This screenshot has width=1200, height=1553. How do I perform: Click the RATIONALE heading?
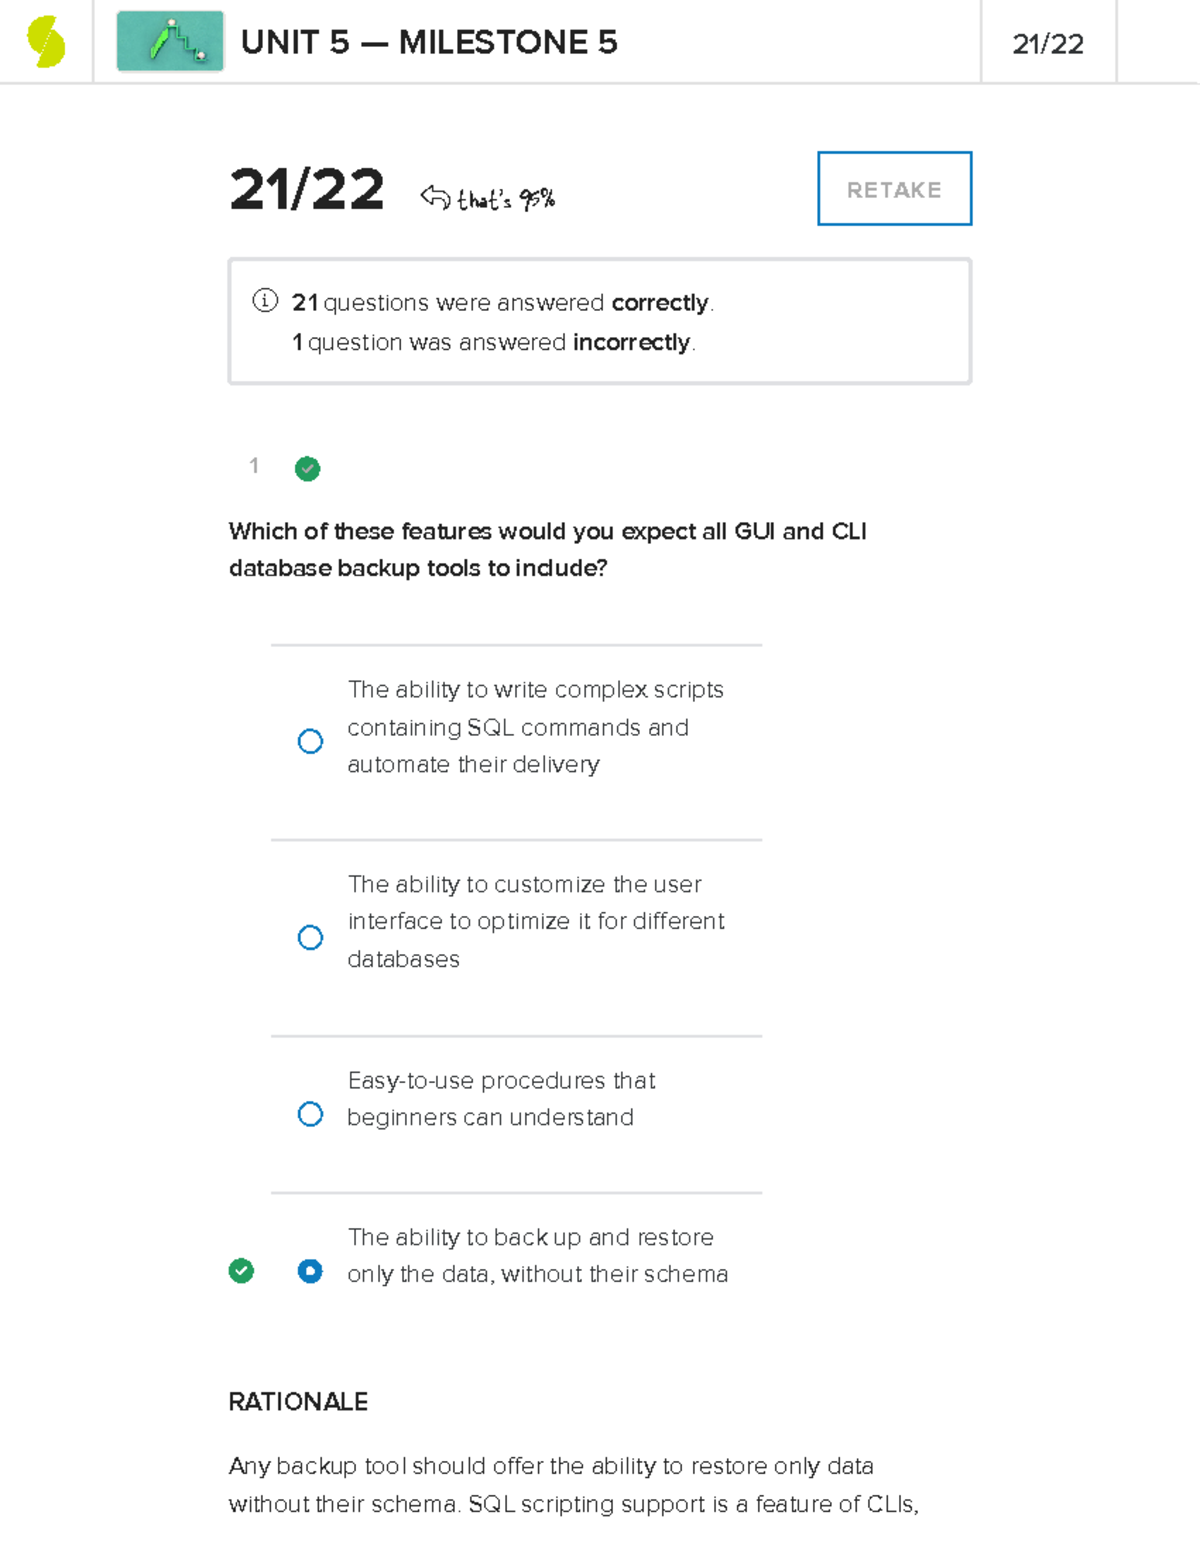[x=298, y=1402]
